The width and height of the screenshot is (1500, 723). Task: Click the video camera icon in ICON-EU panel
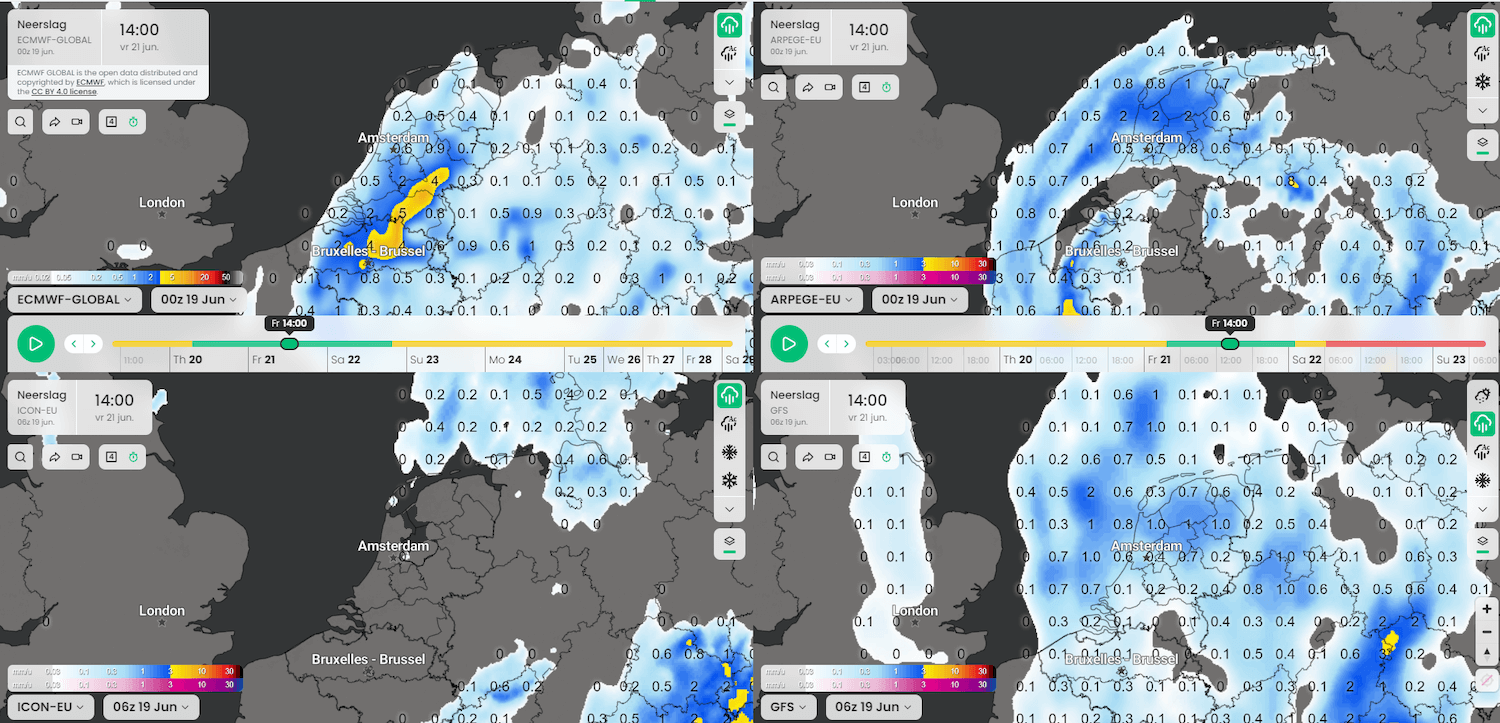[x=76, y=457]
